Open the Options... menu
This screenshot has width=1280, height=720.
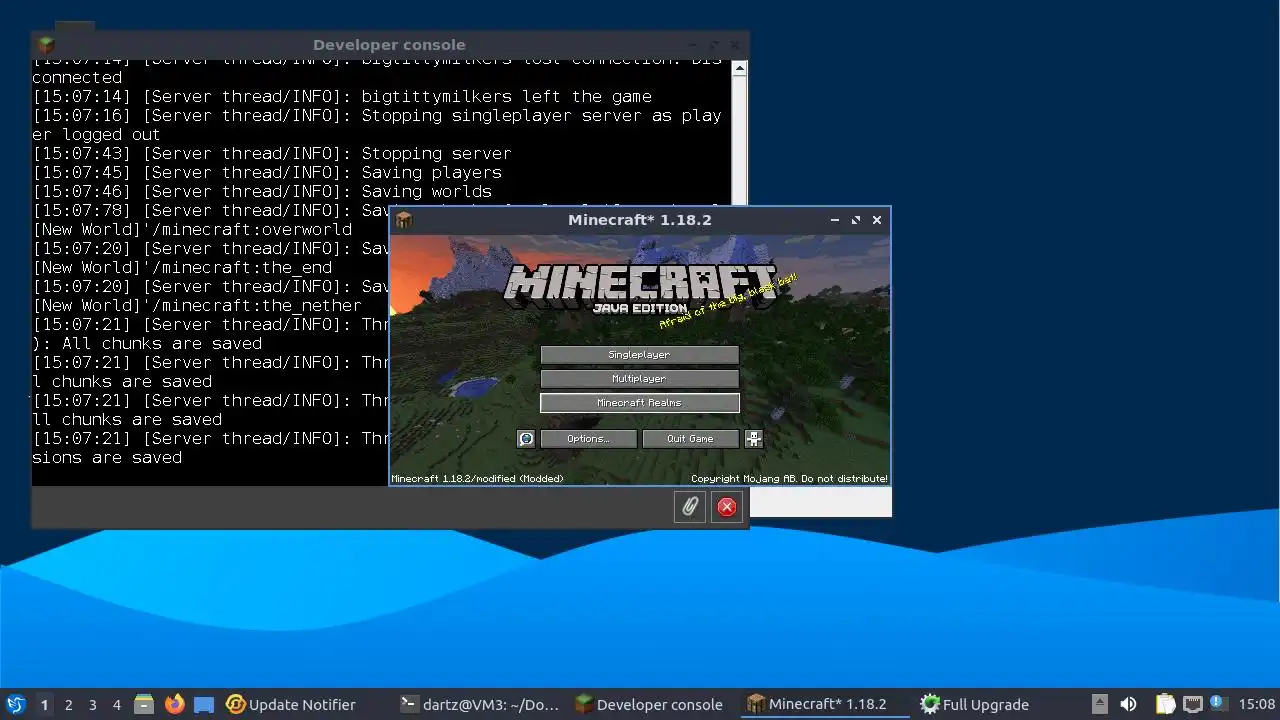coord(588,439)
